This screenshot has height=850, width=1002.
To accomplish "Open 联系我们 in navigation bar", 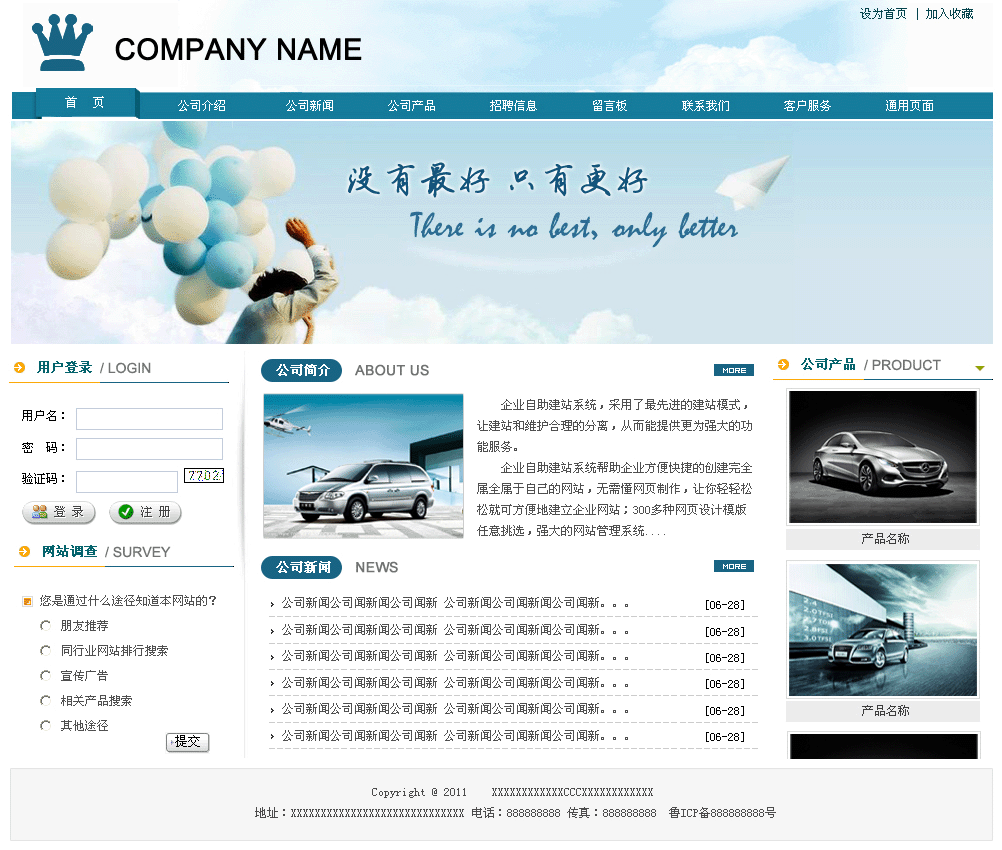I will tap(705, 106).
